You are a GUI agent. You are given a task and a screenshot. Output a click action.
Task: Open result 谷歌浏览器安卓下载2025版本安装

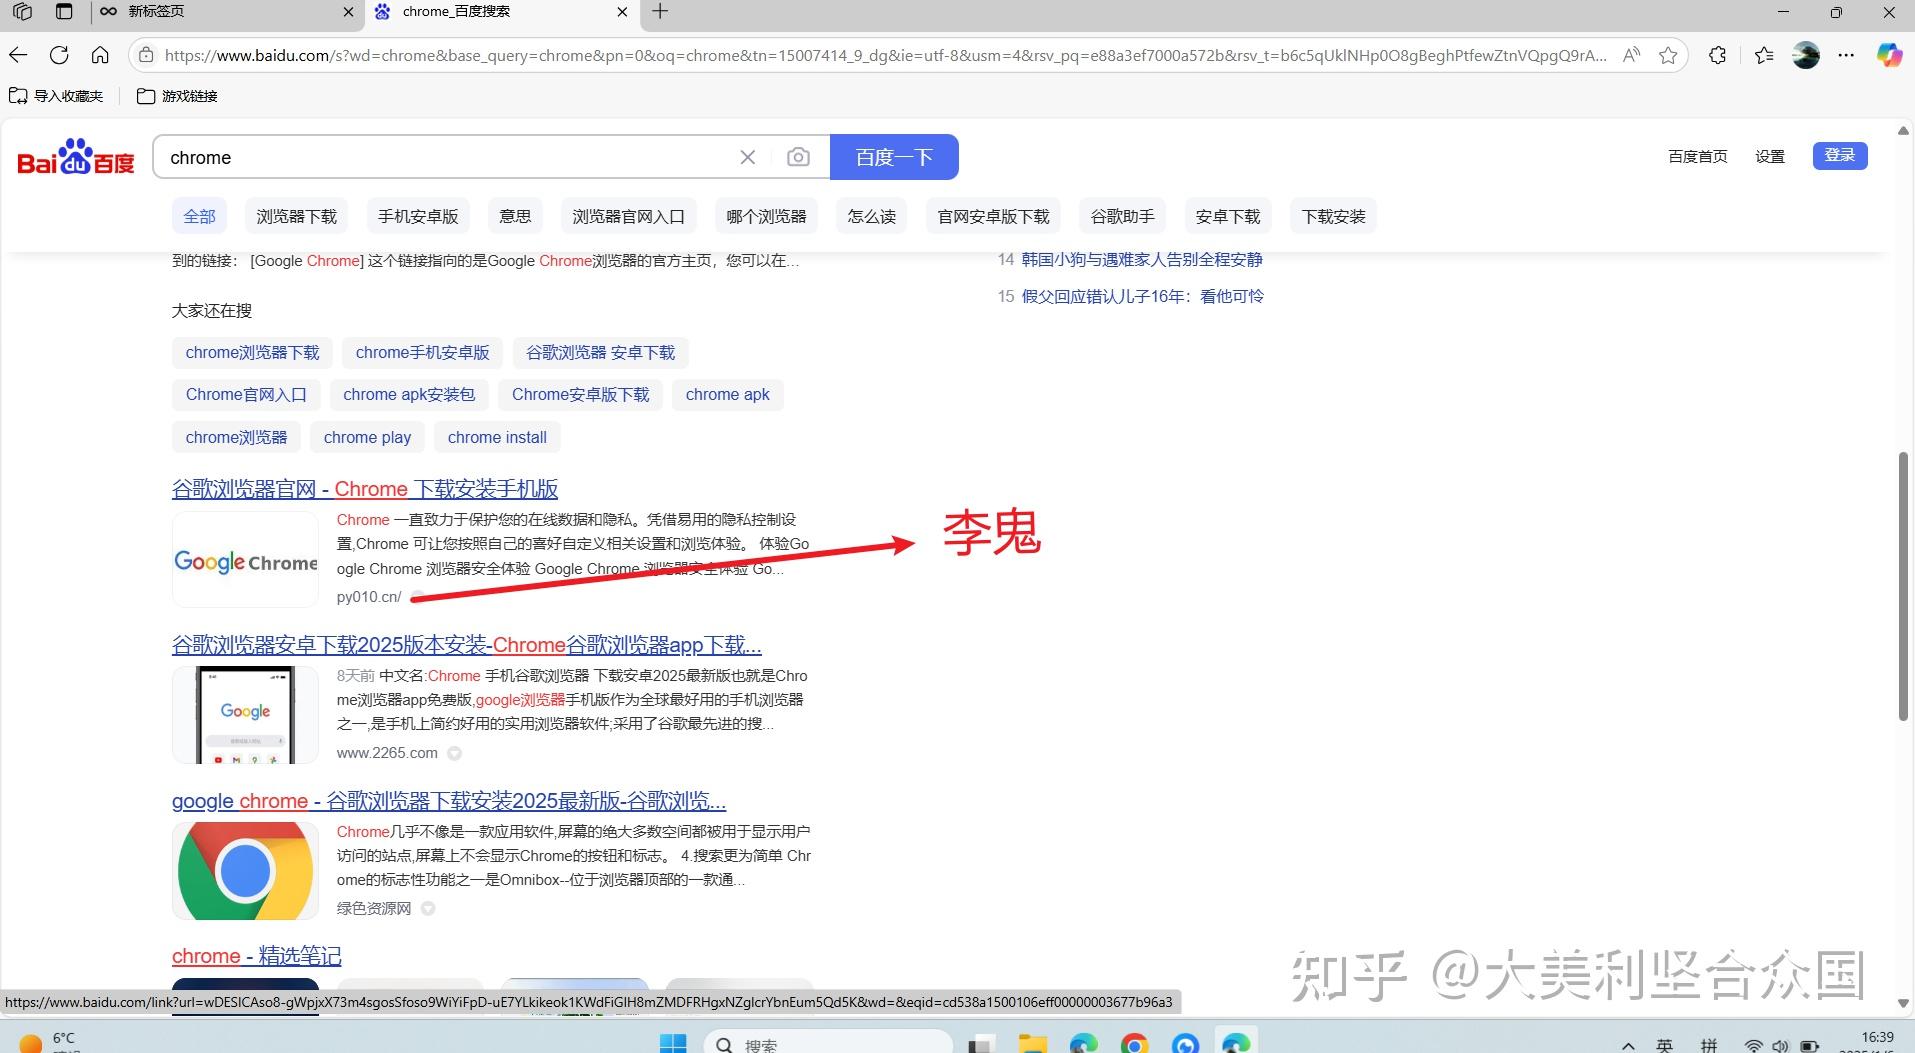click(x=467, y=645)
